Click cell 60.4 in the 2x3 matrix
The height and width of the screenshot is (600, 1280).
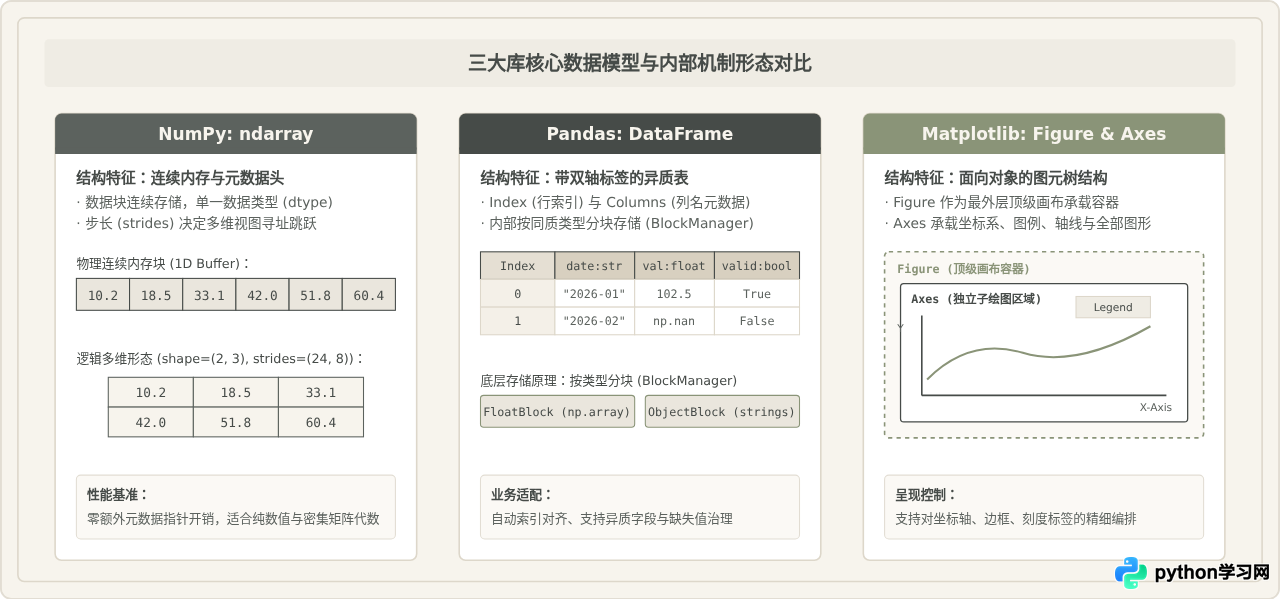coord(321,422)
